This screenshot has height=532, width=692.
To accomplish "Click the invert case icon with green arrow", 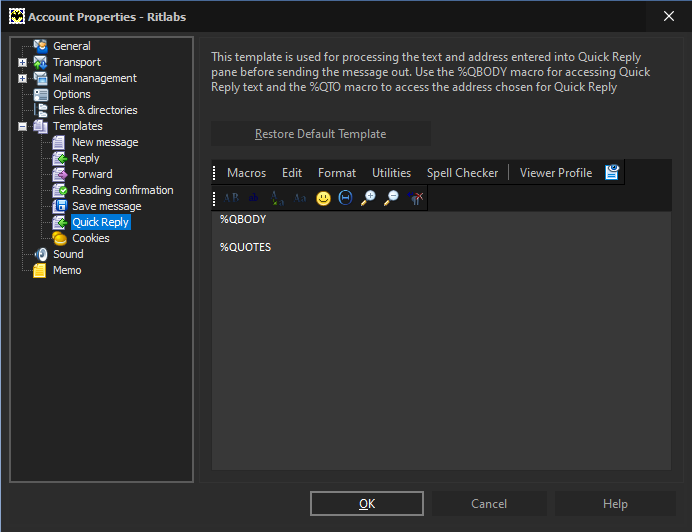I will 277,198.
